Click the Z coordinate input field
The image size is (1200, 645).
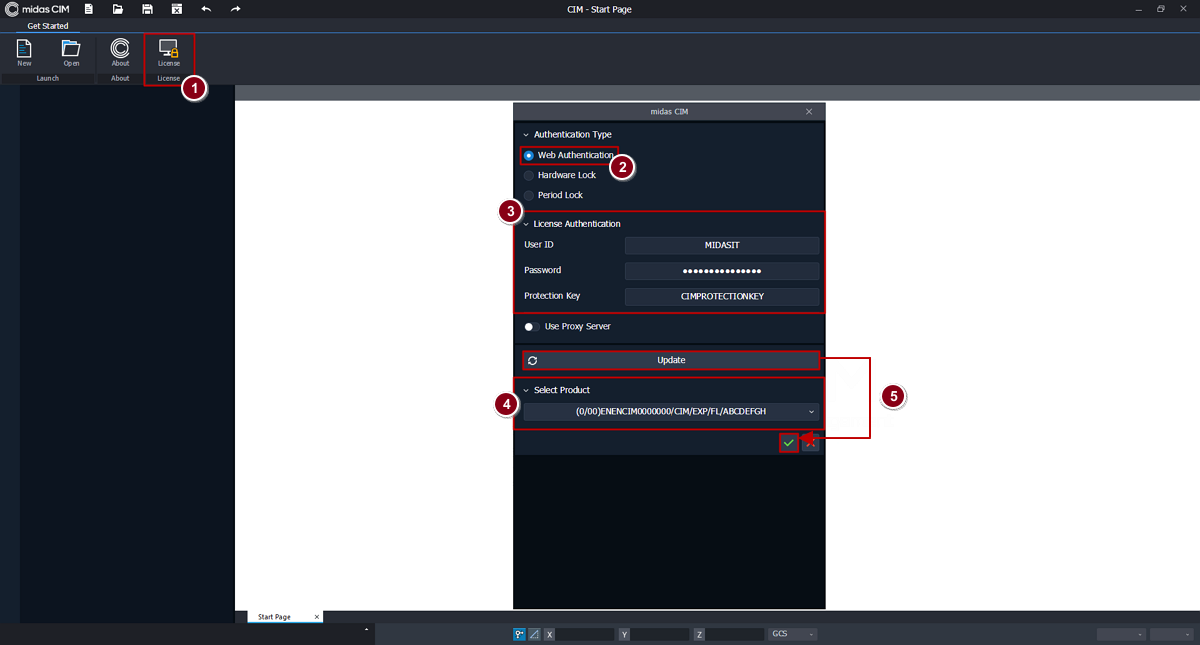coord(735,634)
